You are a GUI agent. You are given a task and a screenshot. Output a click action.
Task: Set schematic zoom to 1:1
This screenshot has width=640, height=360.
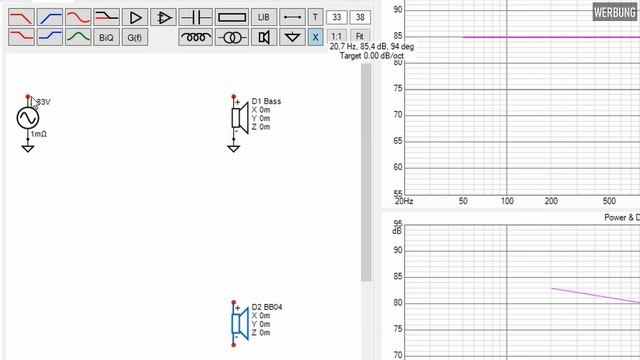click(336, 36)
